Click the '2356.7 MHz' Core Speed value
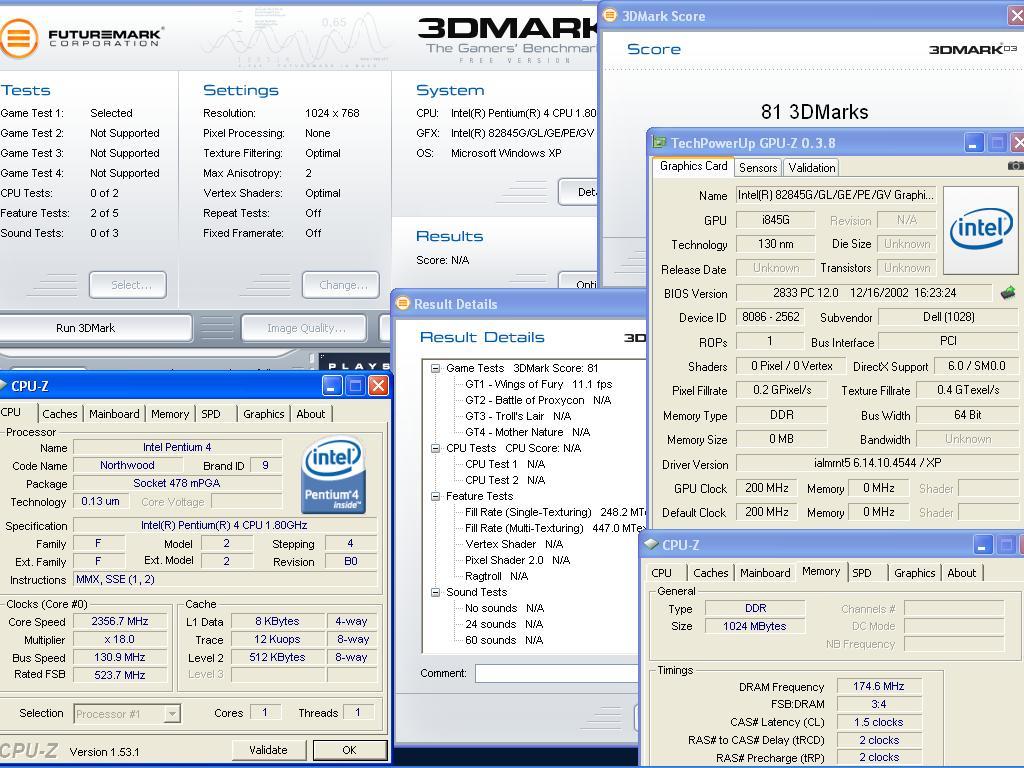The width and height of the screenshot is (1024, 768). (x=120, y=621)
